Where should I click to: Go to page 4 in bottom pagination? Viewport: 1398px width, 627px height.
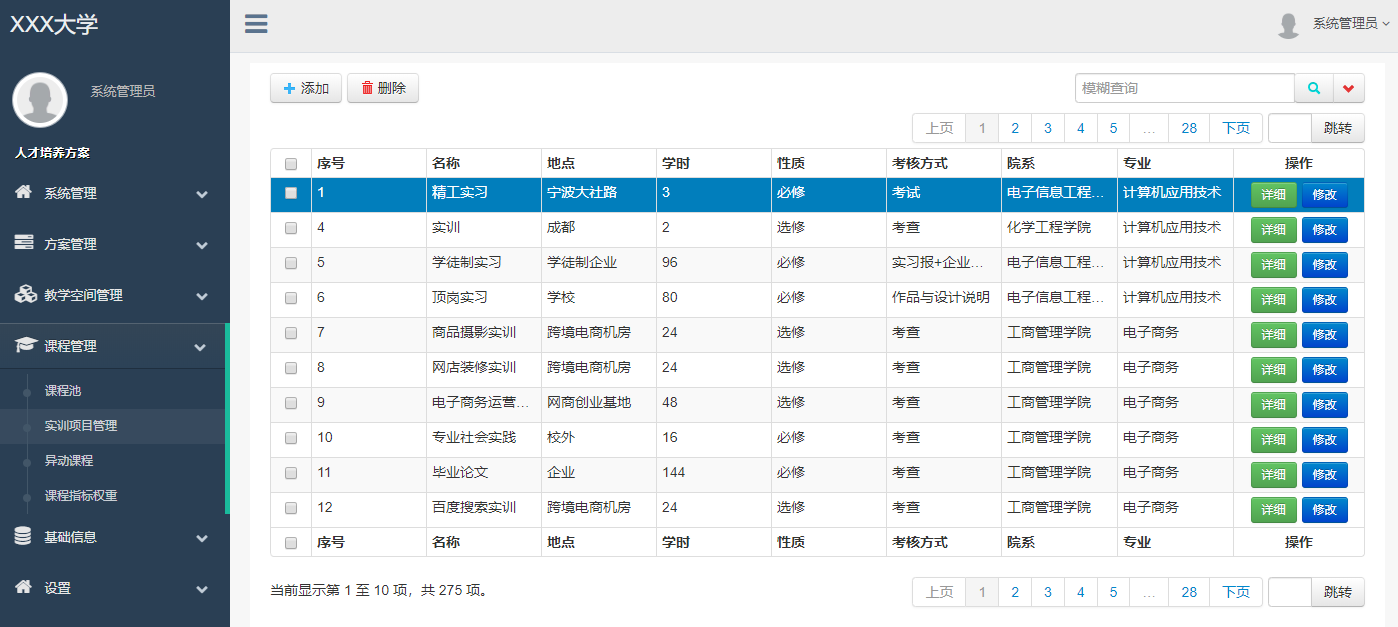pyautogui.click(x=1081, y=592)
